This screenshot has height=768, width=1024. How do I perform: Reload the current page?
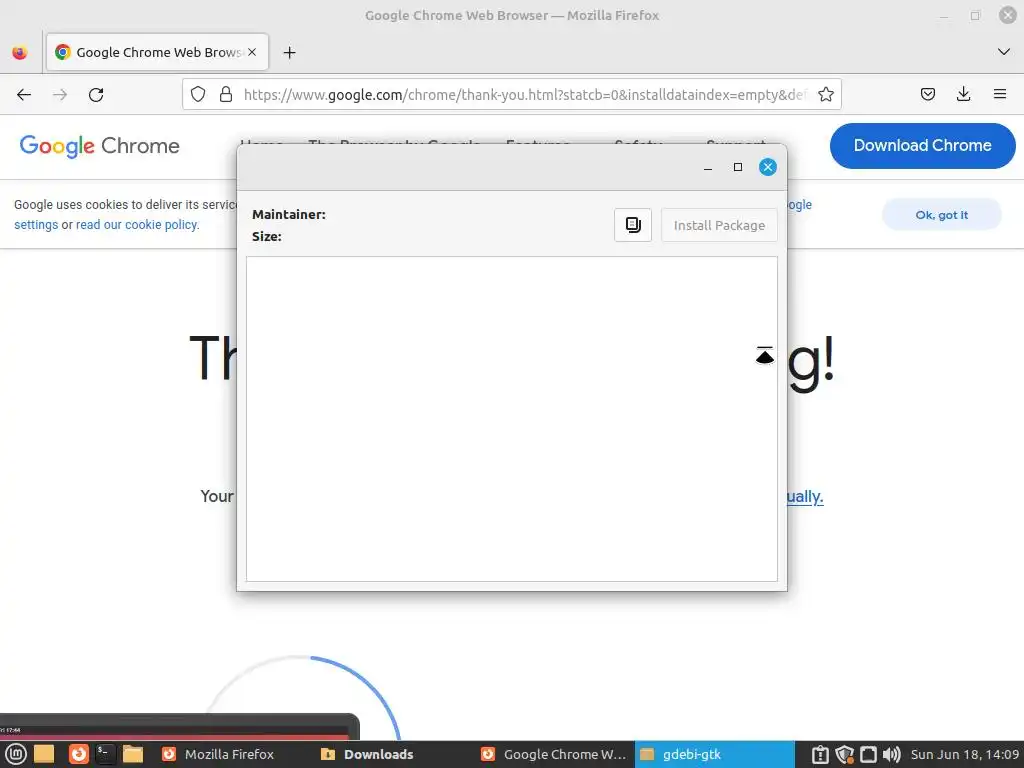(96, 95)
